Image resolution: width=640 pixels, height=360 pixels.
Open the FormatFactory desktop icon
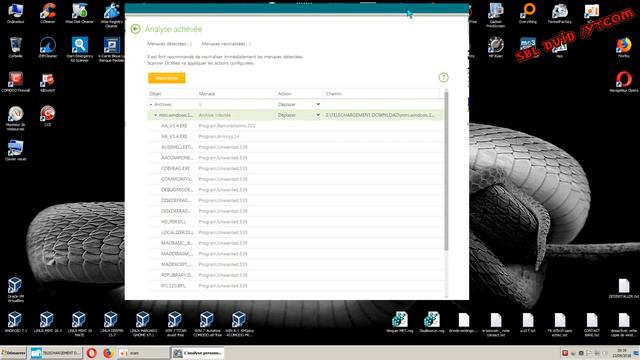[560, 13]
